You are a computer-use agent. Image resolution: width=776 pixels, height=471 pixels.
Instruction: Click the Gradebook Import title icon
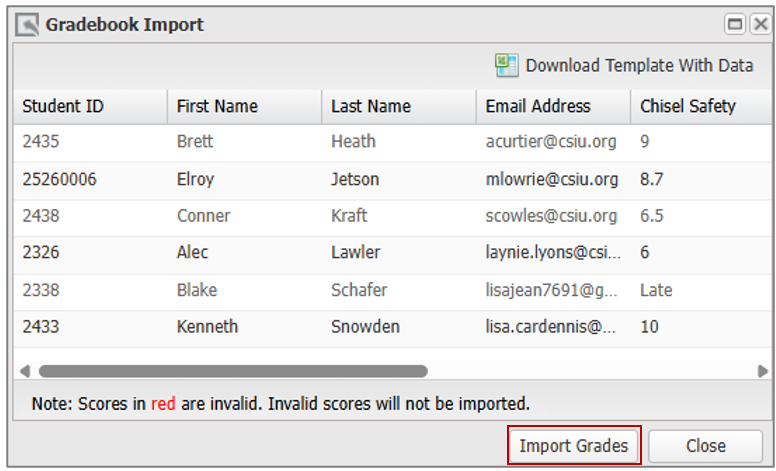click(x=27, y=24)
